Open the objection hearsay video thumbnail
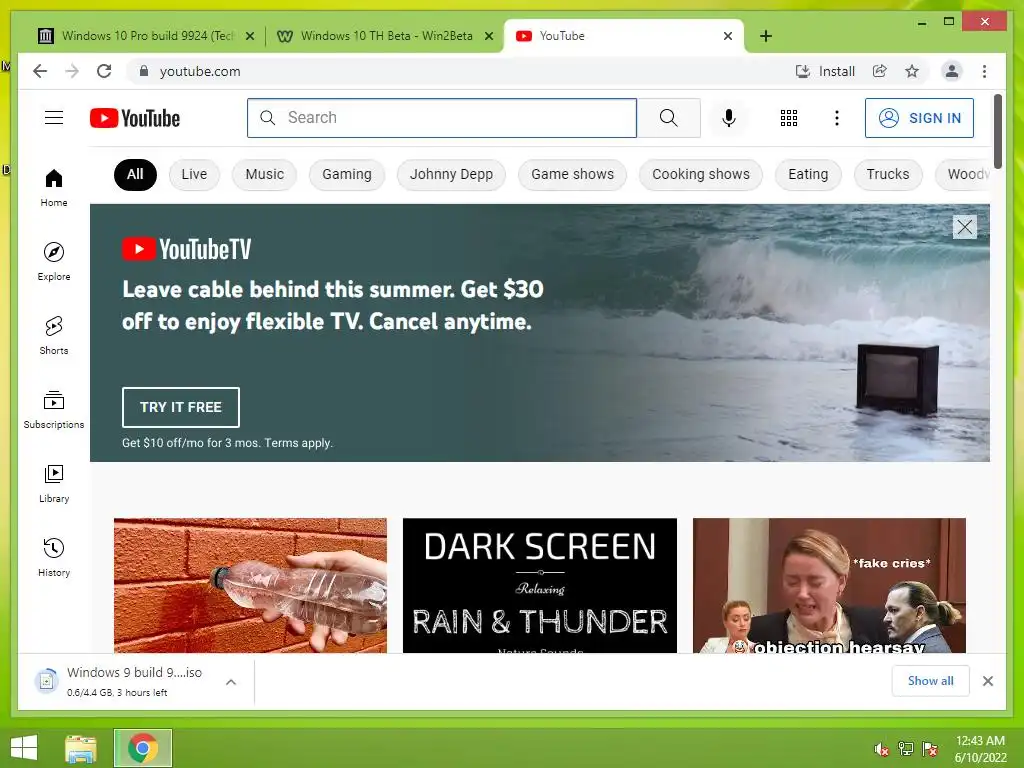Viewport: 1024px width, 768px height. coord(829,586)
